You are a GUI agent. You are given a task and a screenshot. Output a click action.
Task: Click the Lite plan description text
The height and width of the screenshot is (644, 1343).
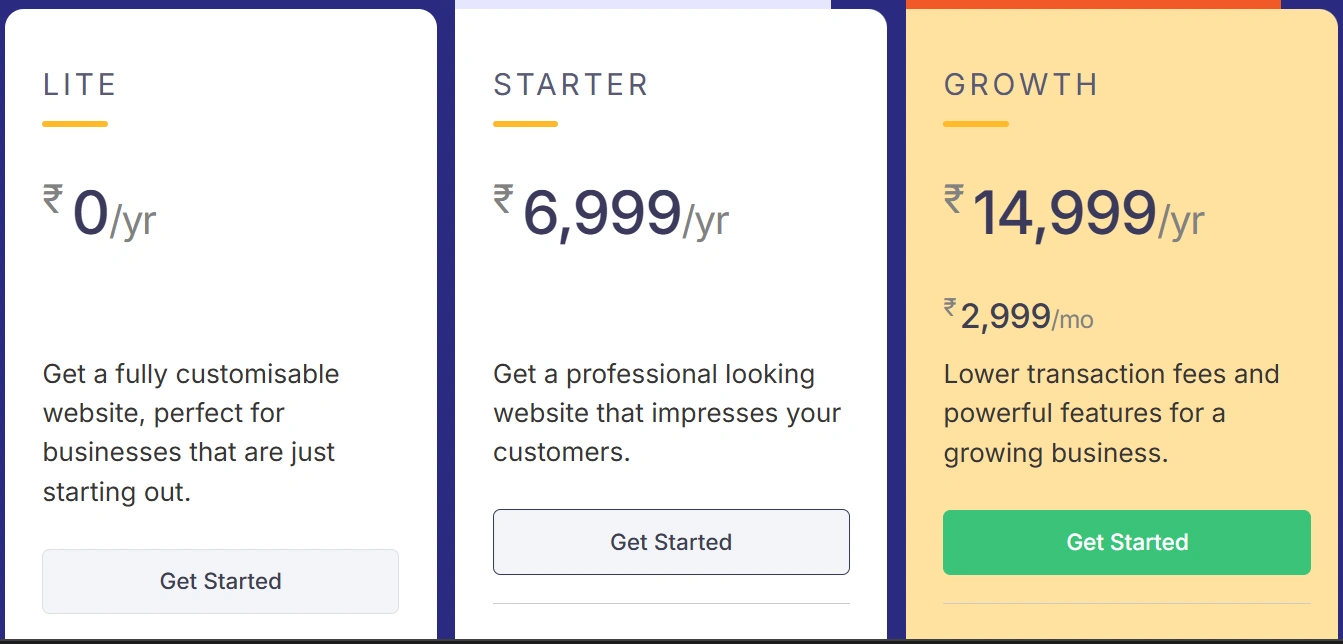[x=191, y=433]
